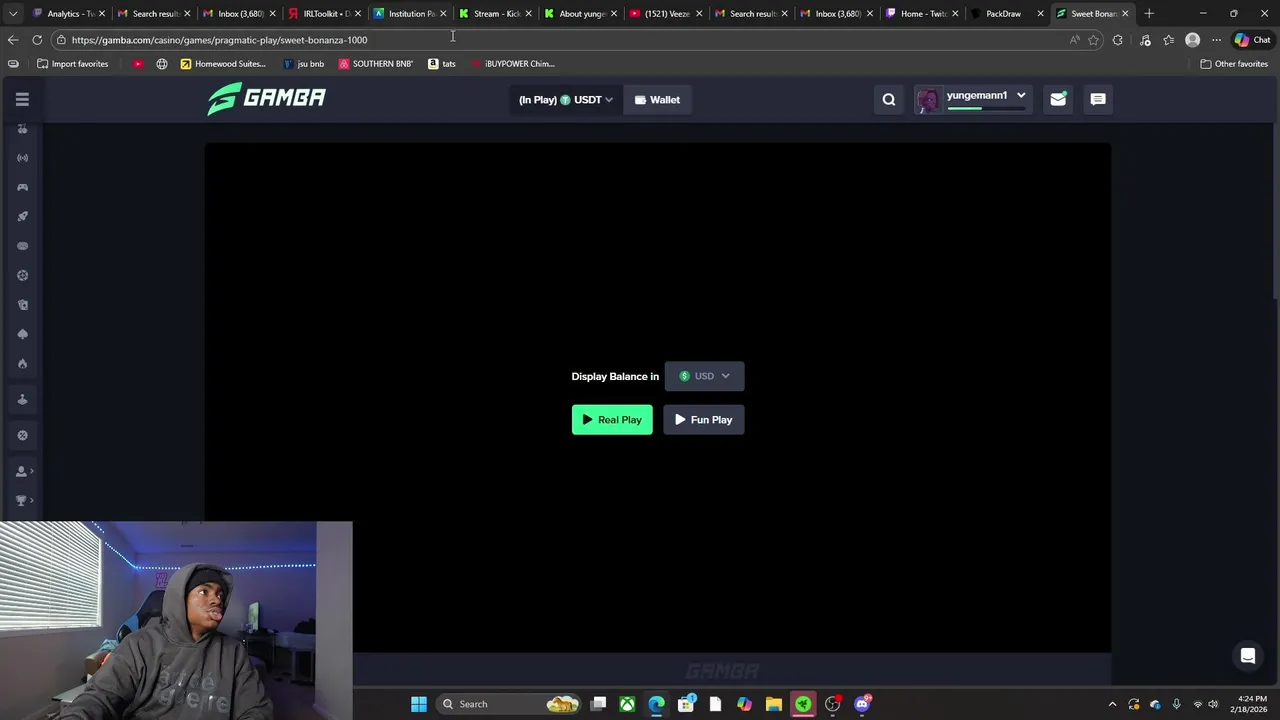The height and width of the screenshot is (720, 1280).
Task: Open the tab actions menu chevron
Action: (x=13, y=14)
